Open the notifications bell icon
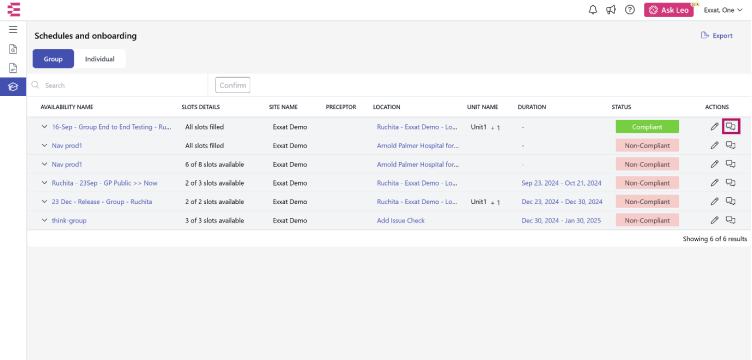 click(x=593, y=10)
